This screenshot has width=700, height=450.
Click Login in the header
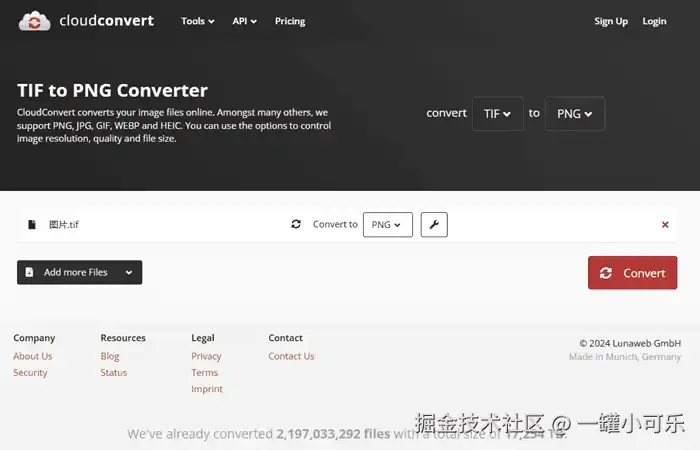[654, 21]
